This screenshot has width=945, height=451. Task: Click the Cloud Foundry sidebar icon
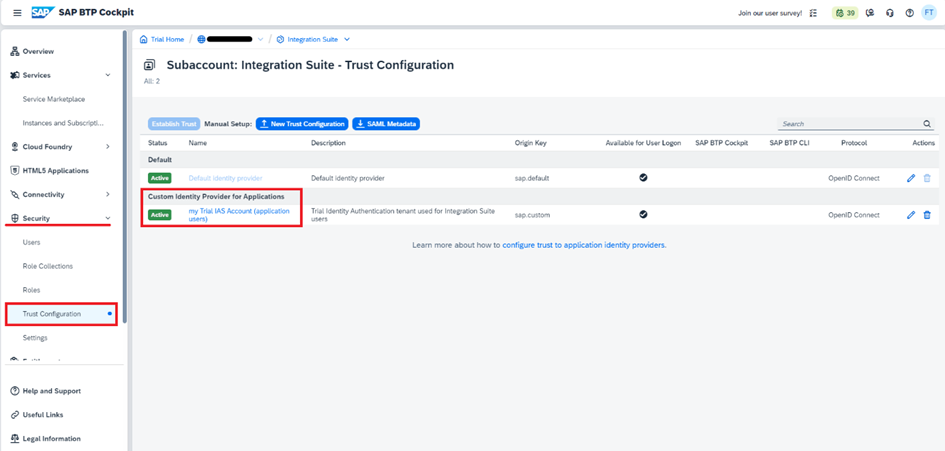(15, 147)
